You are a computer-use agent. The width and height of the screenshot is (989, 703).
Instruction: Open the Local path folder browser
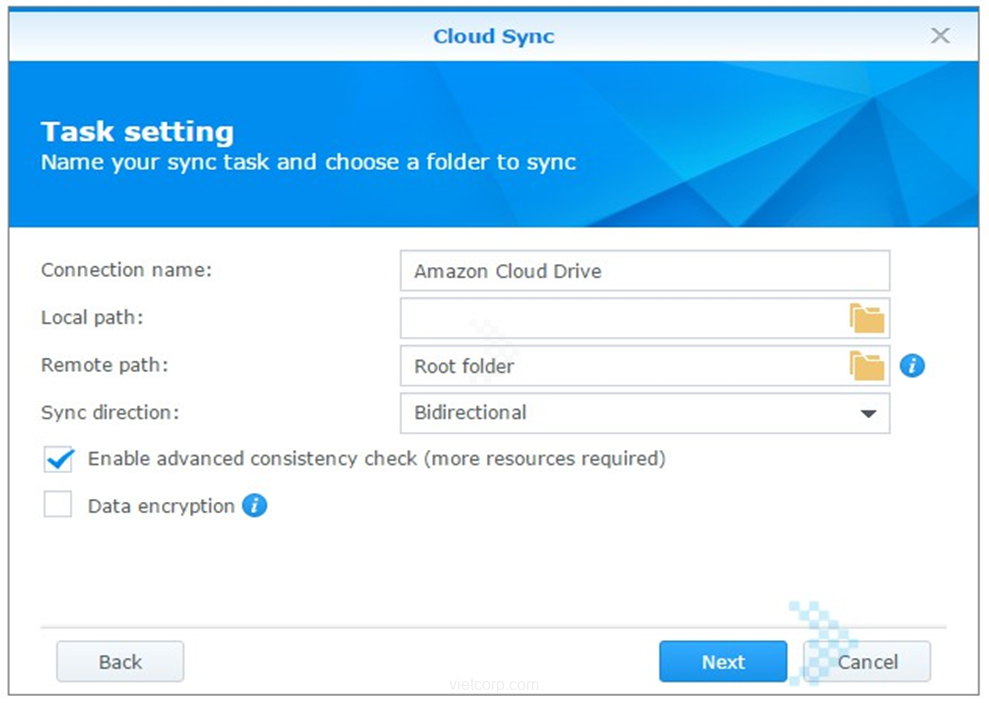866,319
